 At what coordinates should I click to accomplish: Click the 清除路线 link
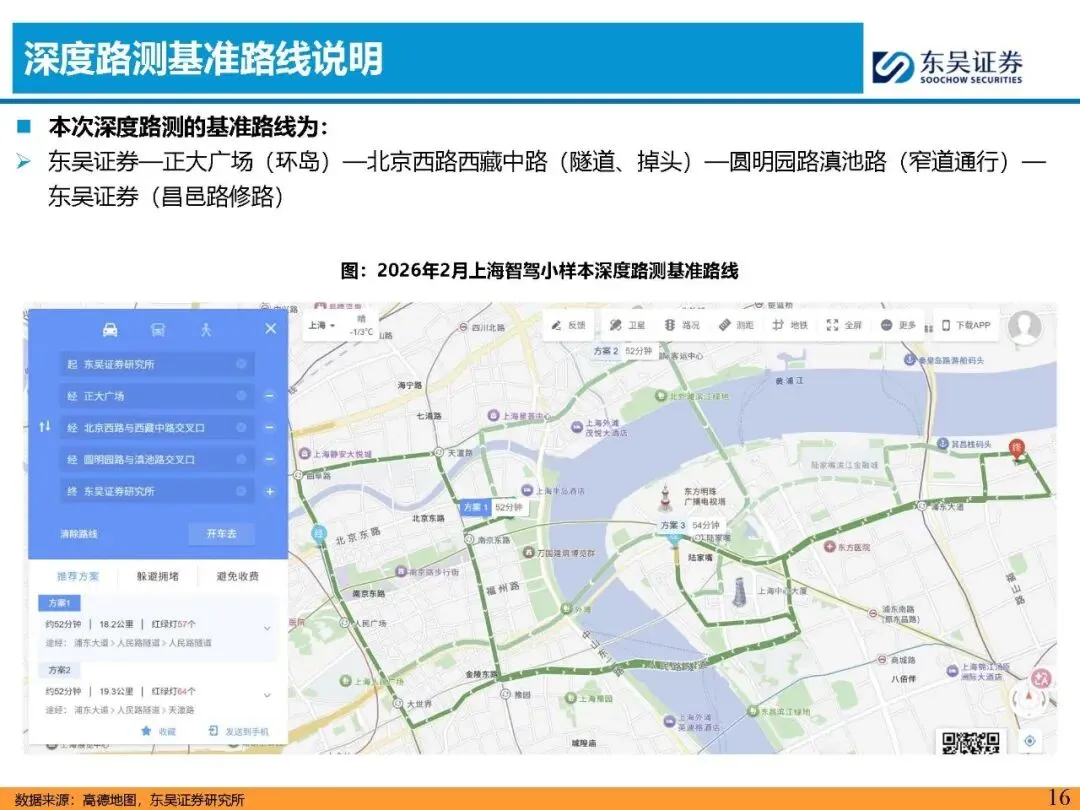pos(79,534)
